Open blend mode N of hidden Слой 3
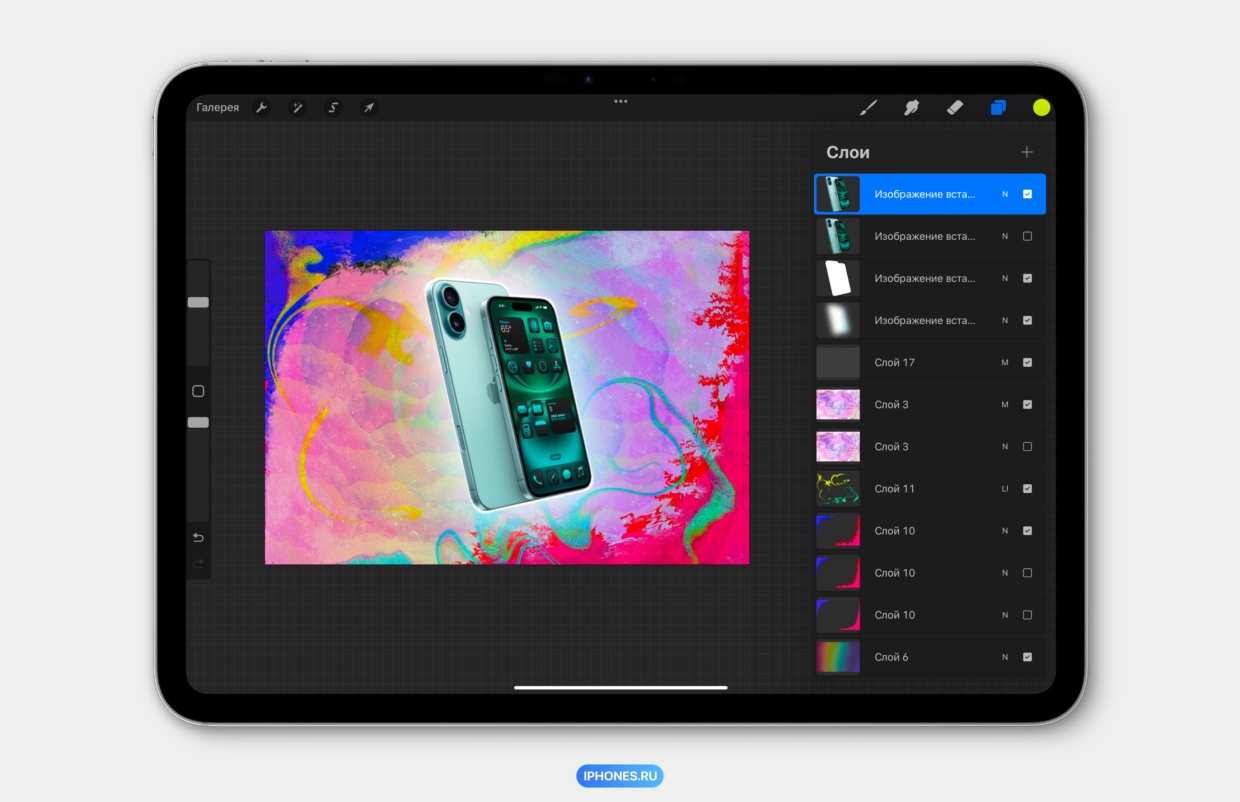 point(1005,446)
